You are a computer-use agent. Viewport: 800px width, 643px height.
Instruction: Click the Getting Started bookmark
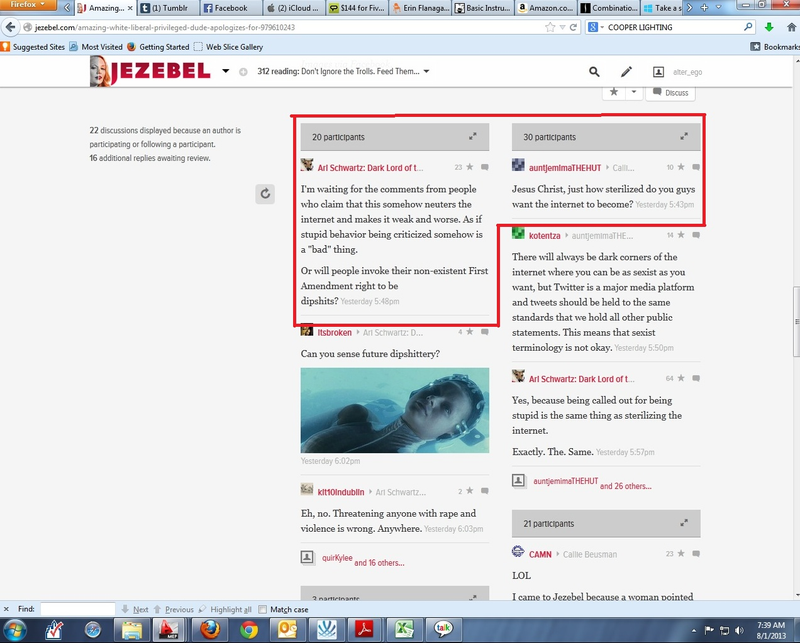(x=158, y=47)
